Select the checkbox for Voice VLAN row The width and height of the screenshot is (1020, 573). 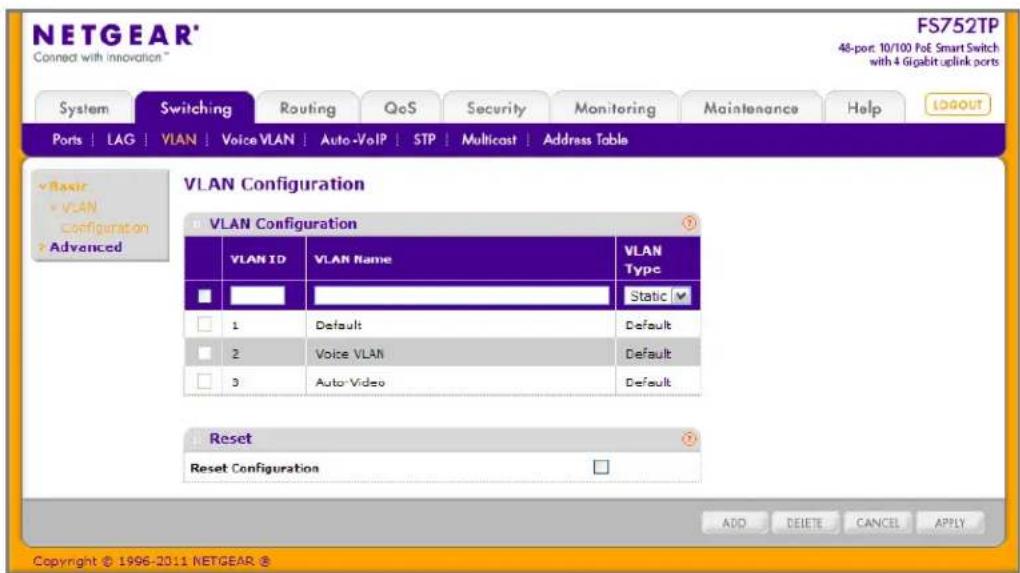[204, 353]
